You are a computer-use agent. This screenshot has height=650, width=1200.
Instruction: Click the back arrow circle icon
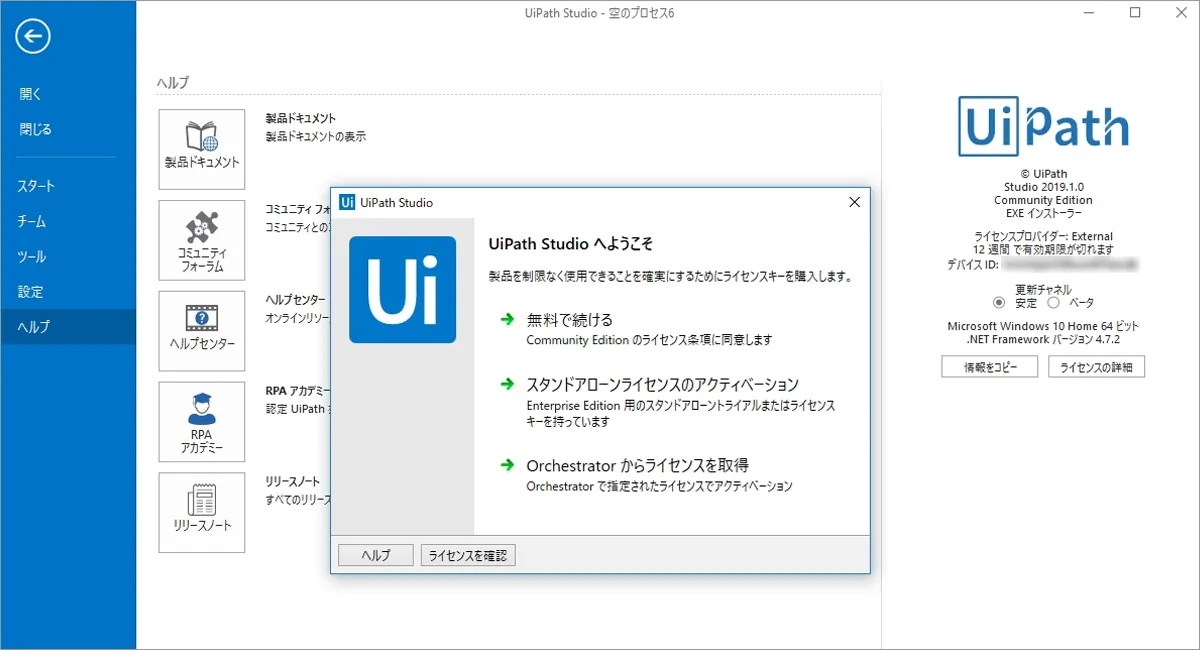33,37
